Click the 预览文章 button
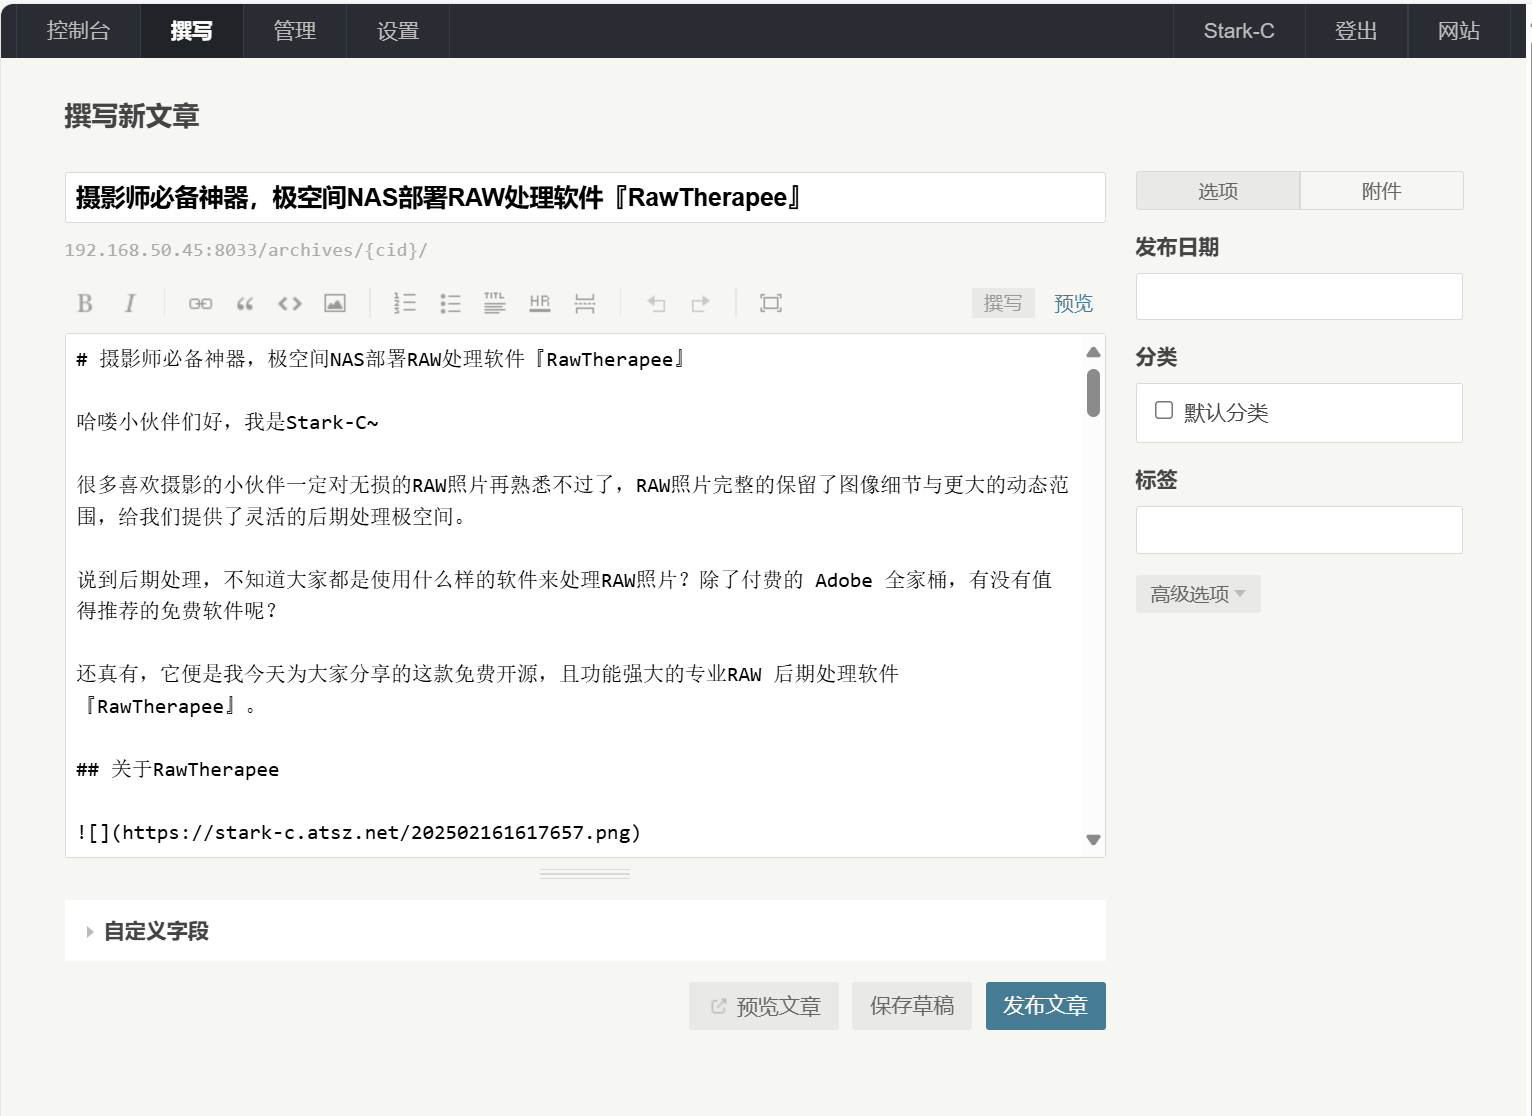The width and height of the screenshot is (1532, 1116). (x=764, y=1006)
